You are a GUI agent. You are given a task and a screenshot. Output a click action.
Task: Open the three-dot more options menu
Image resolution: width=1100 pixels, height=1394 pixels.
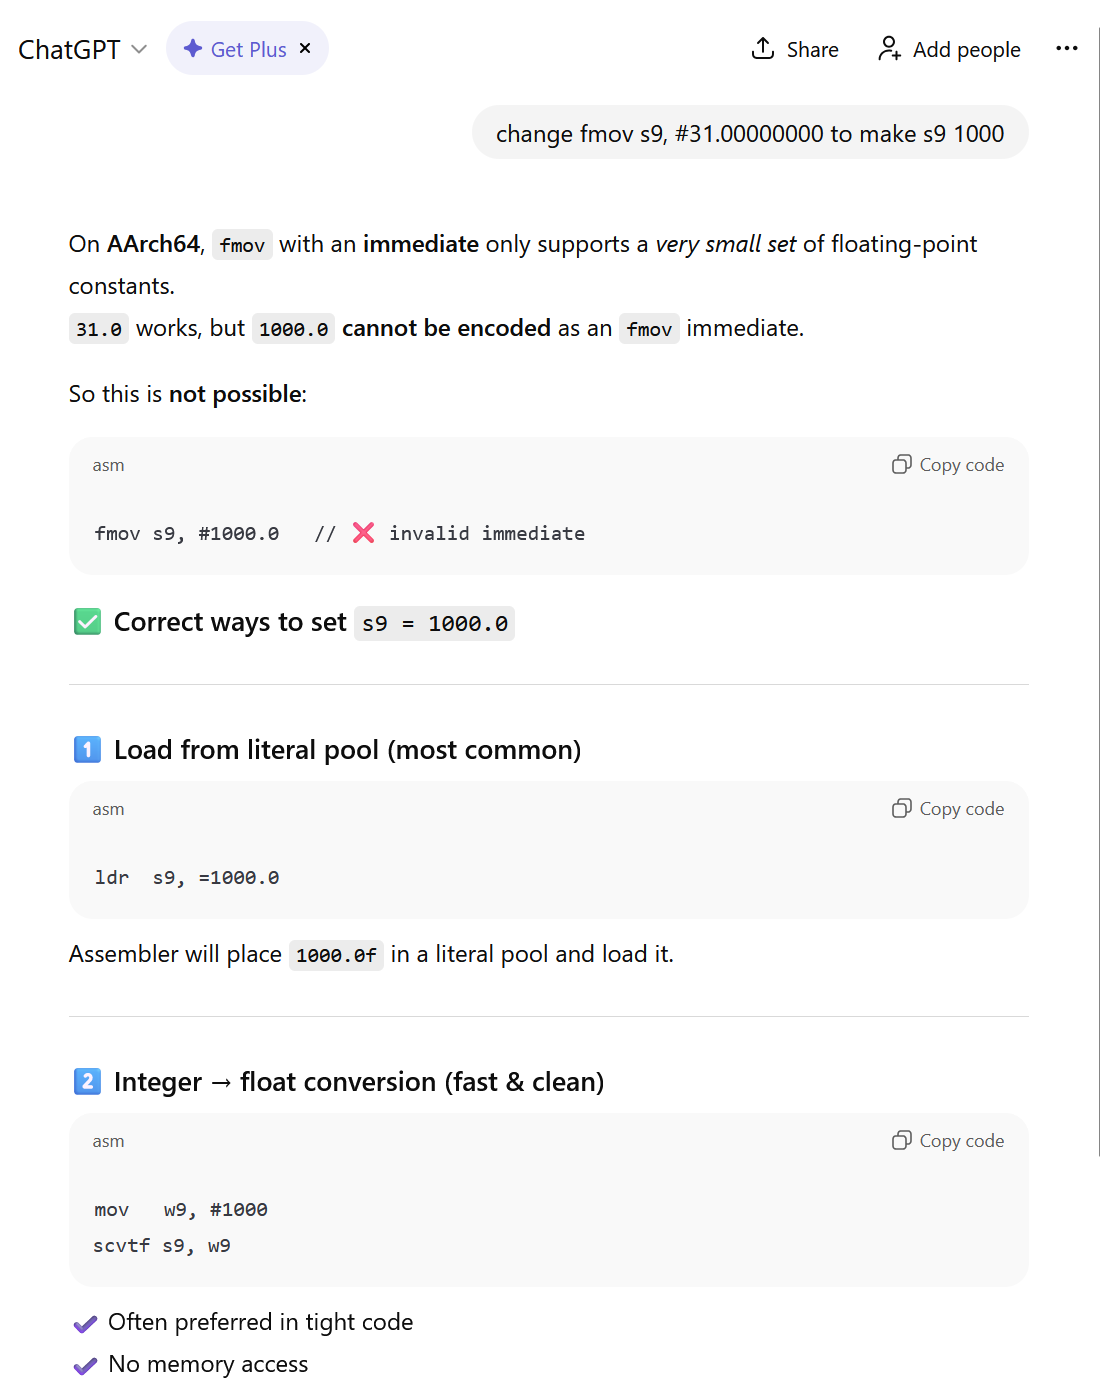pos(1067,48)
